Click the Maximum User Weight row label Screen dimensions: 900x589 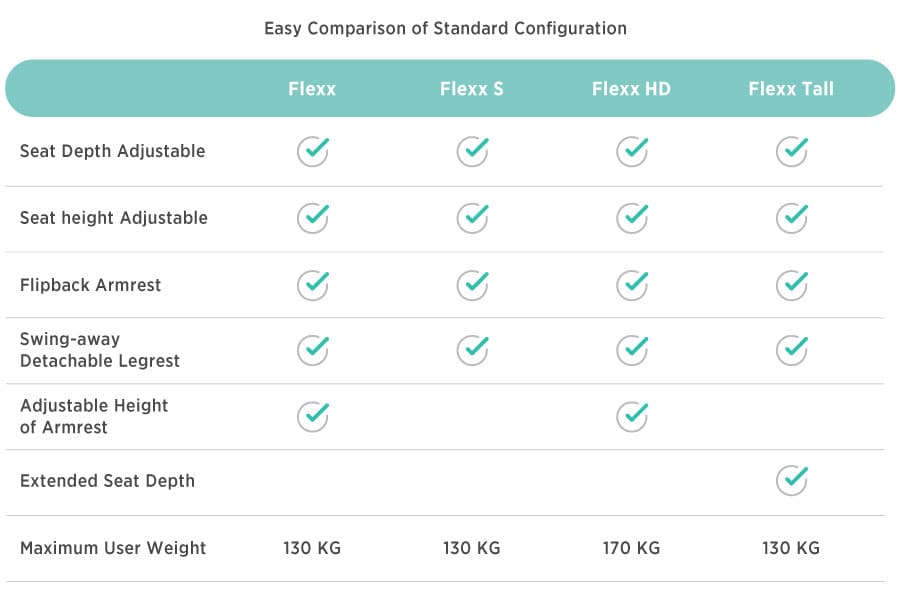click(113, 548)
